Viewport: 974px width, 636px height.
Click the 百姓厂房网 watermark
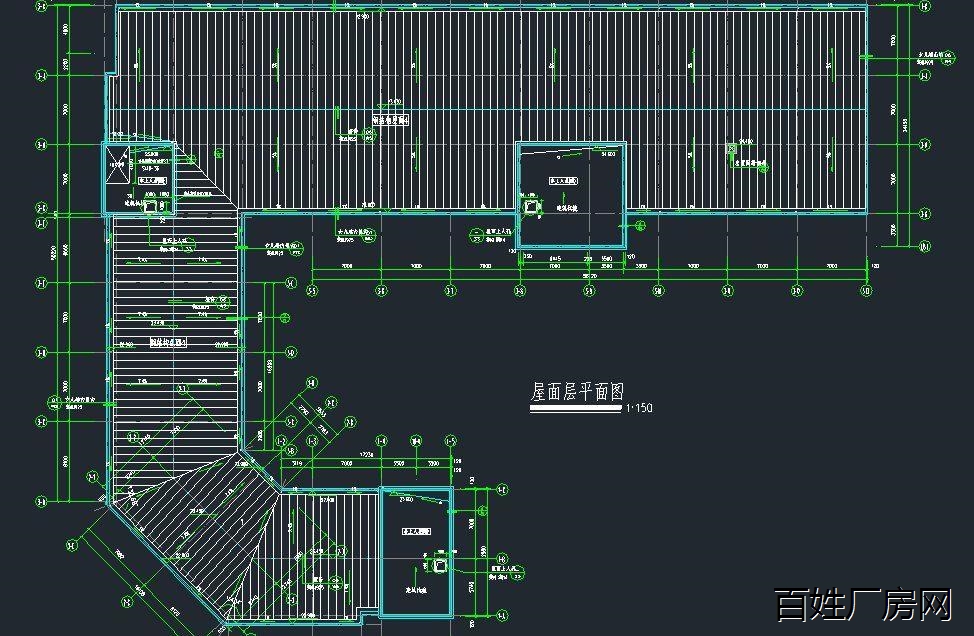click(x=863, y=605)
